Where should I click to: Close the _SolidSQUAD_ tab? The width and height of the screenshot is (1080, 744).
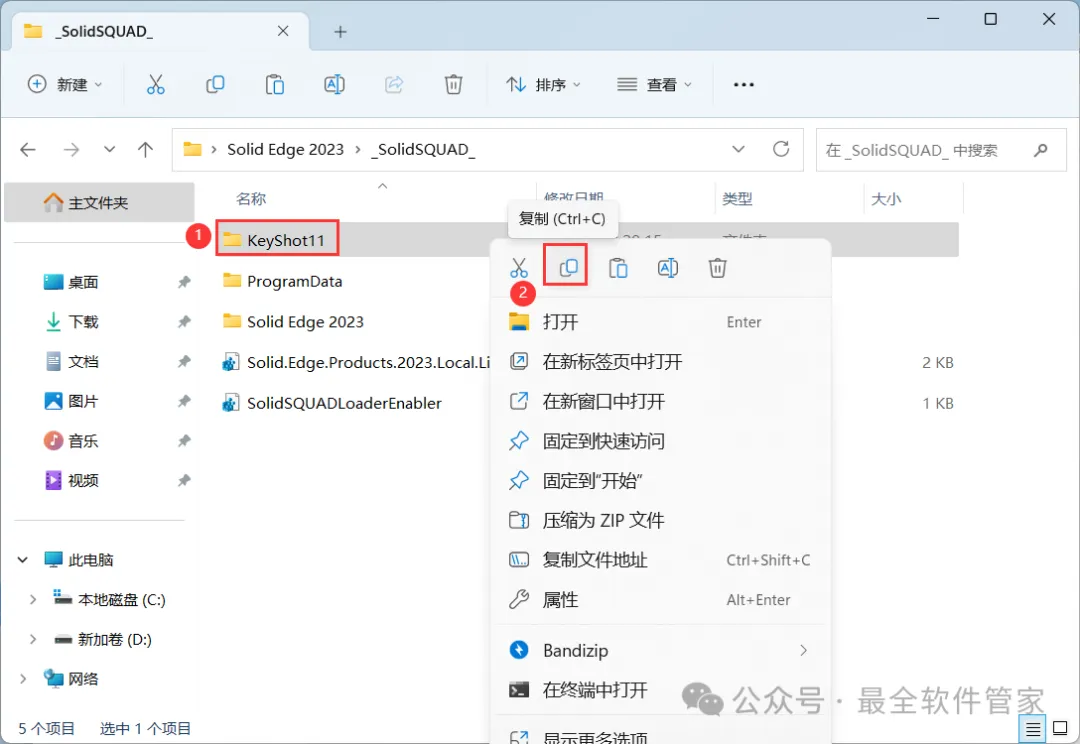pyautogui.click(x=283, y=31)
